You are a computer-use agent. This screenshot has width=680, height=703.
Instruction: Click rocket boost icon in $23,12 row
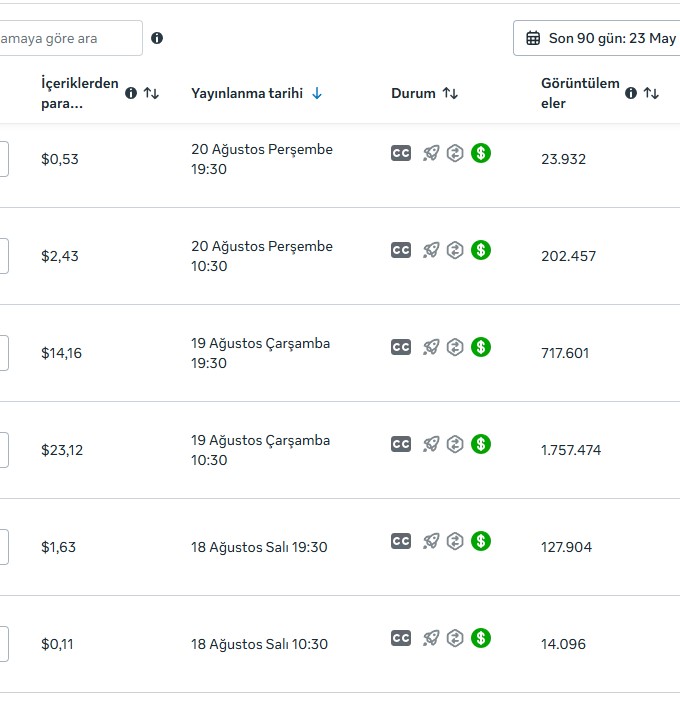pos(431,444)
